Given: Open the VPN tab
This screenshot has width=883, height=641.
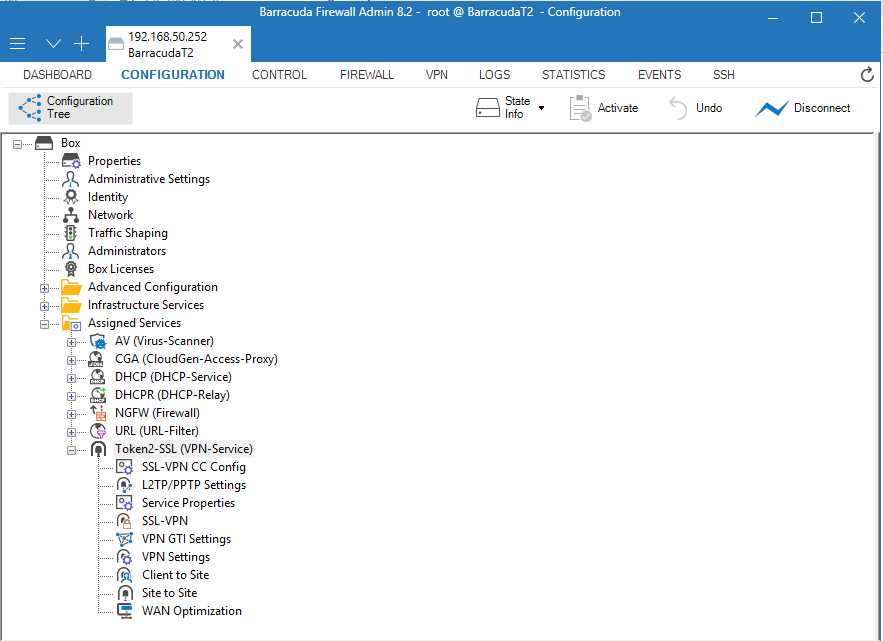Looking at the screenshot, I should coord(436,75).
